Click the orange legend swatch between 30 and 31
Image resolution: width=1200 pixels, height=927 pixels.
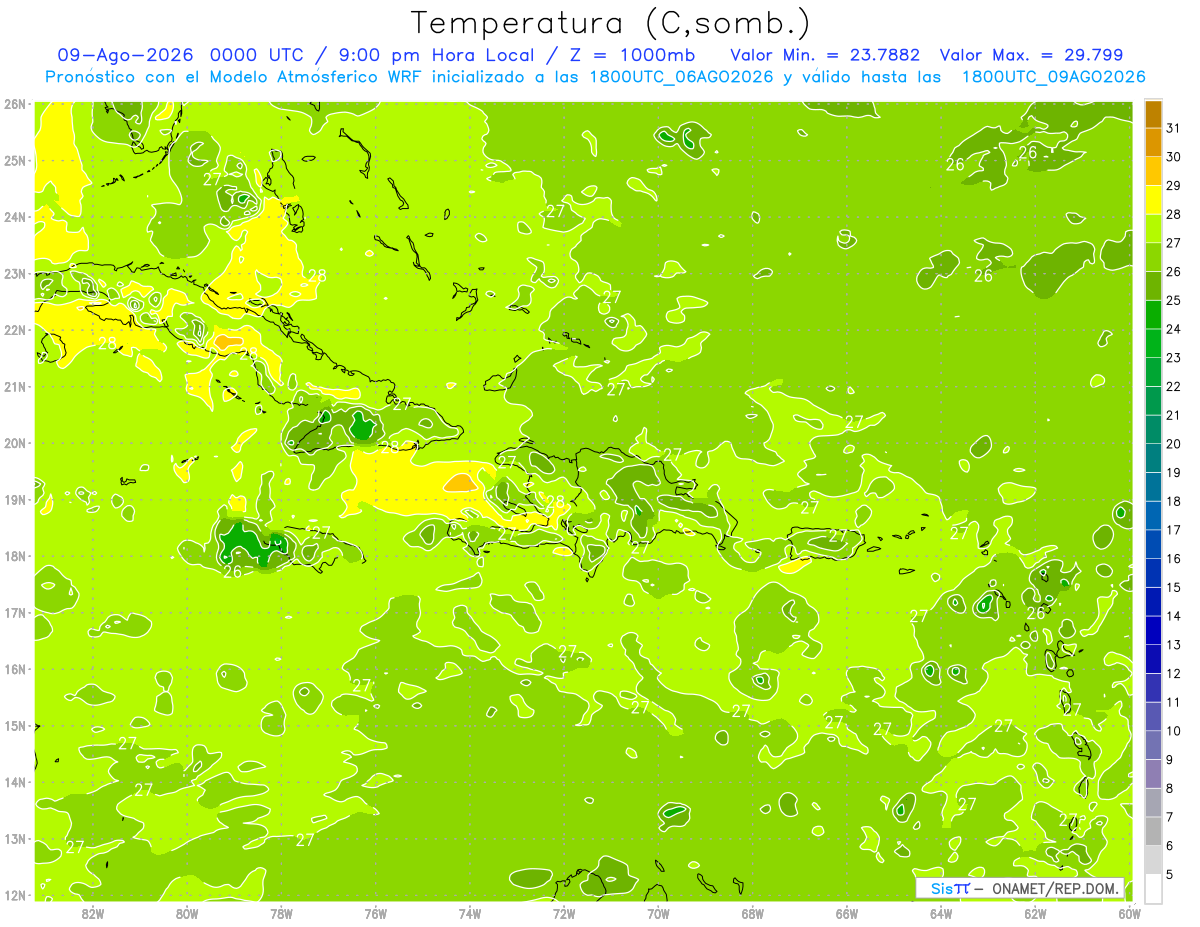pyautogui.click(x=1153, y=142)
